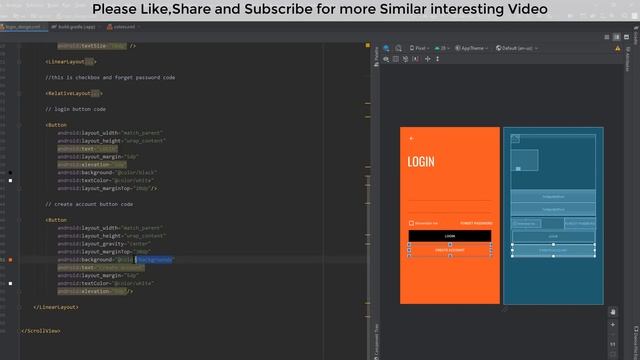Click the '// create account button code' comment
Viewport: 640px width, 360px height.
coord(89,204)
